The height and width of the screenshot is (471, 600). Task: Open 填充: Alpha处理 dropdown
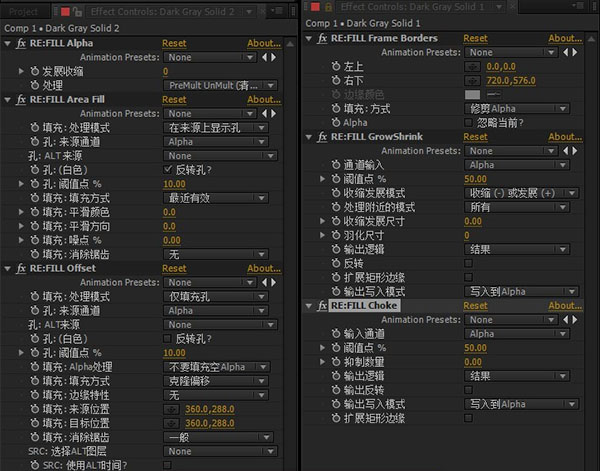tap(217, 367)
